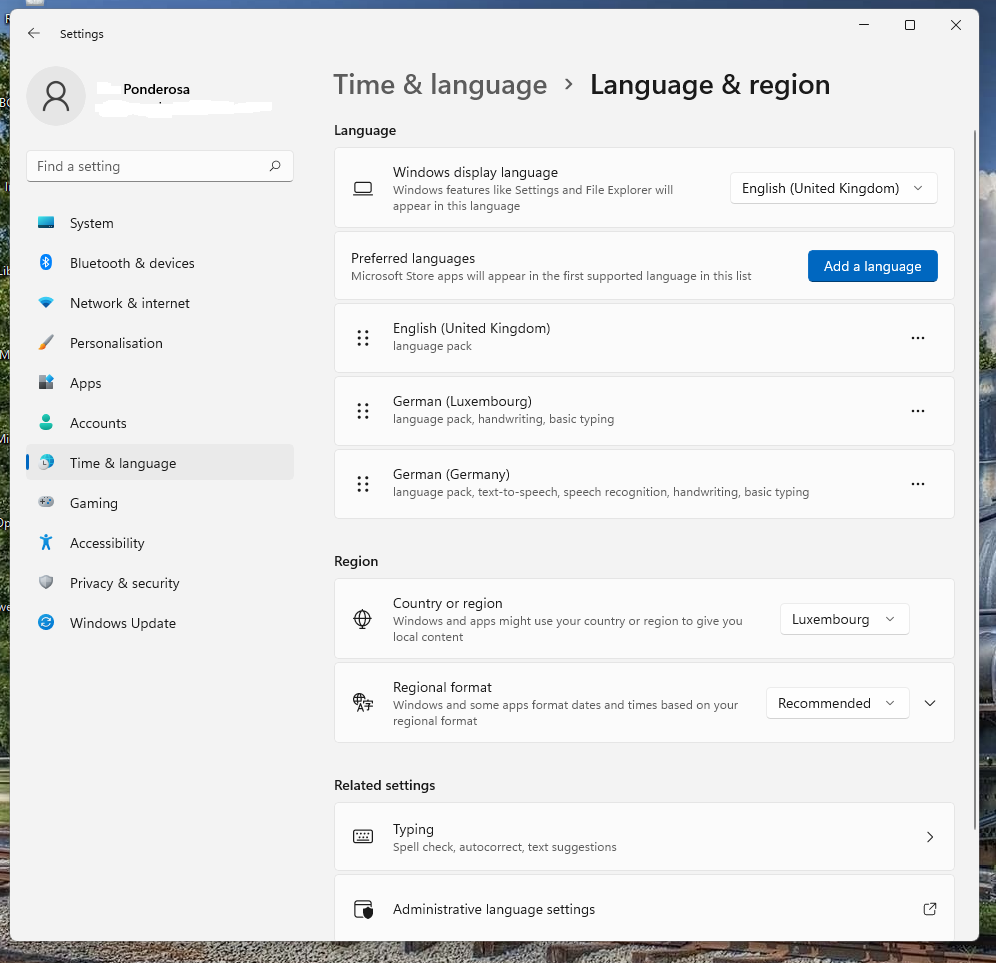
Task: Open more options for German (Luxembourg)
Action: point(917,411)
